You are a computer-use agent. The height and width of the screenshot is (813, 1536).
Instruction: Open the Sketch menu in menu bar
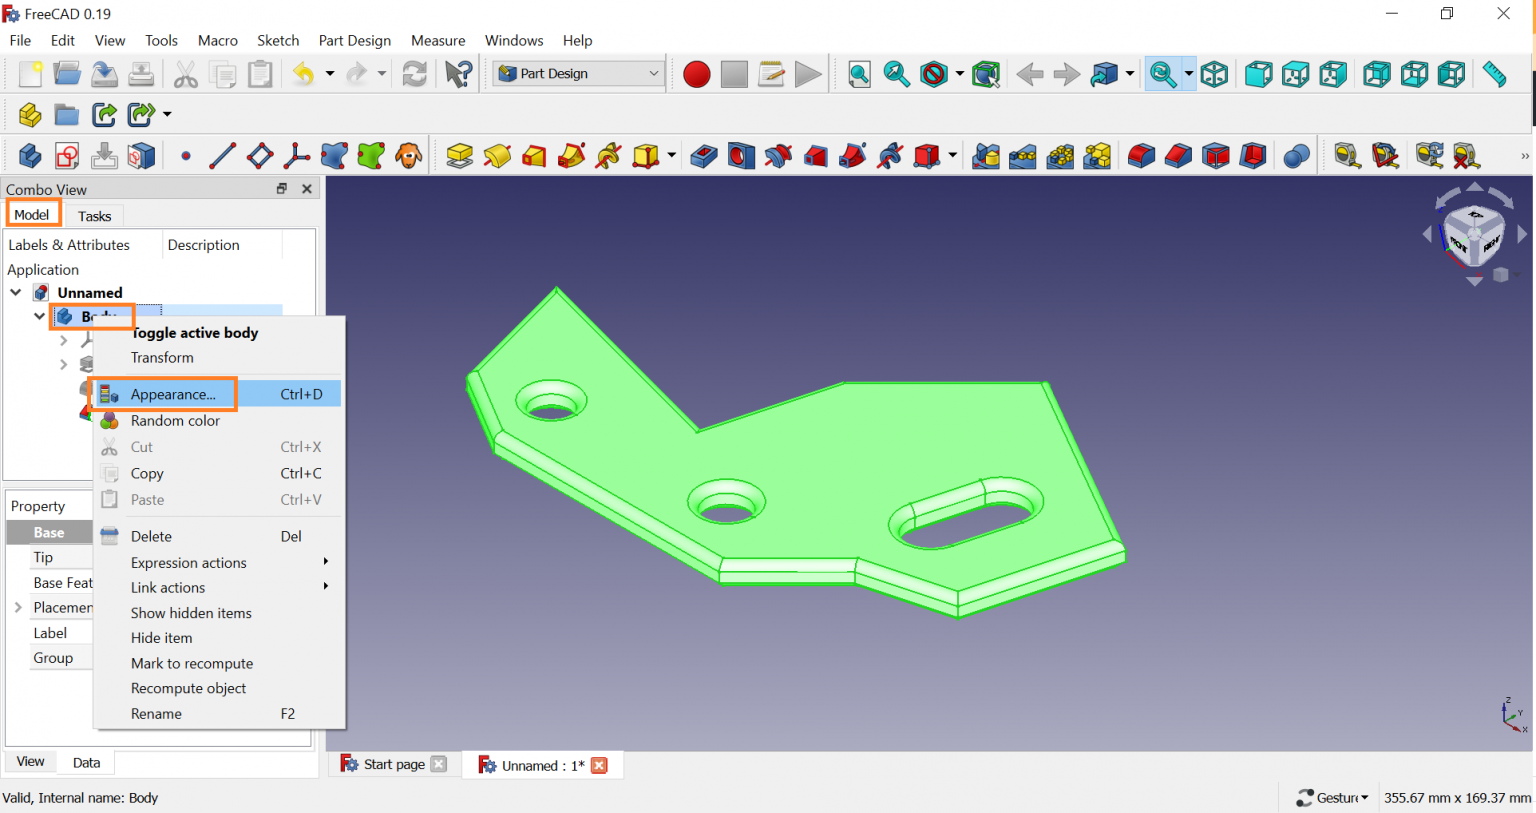click(x=278, y=41)
